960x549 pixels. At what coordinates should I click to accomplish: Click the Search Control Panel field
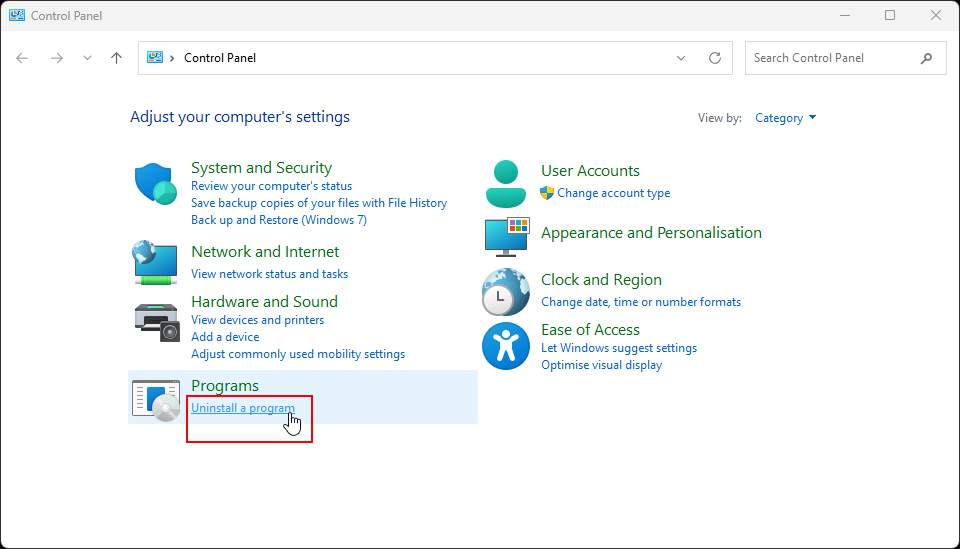pos(832,58)
